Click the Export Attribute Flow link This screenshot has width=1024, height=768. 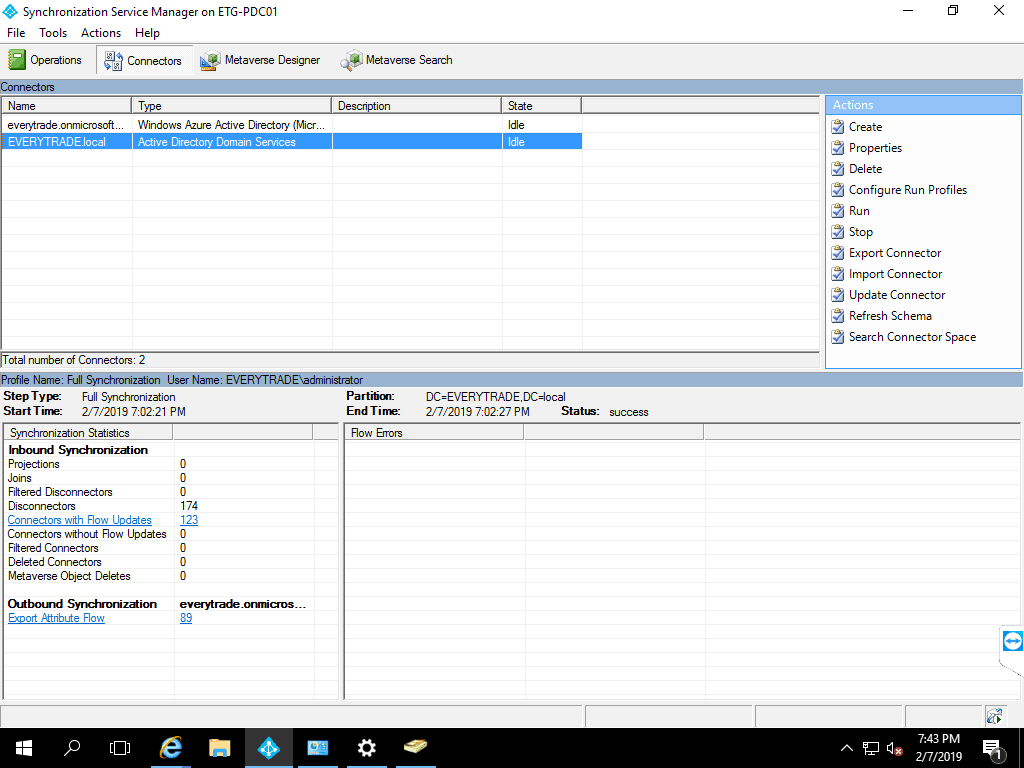click(56, 618)
